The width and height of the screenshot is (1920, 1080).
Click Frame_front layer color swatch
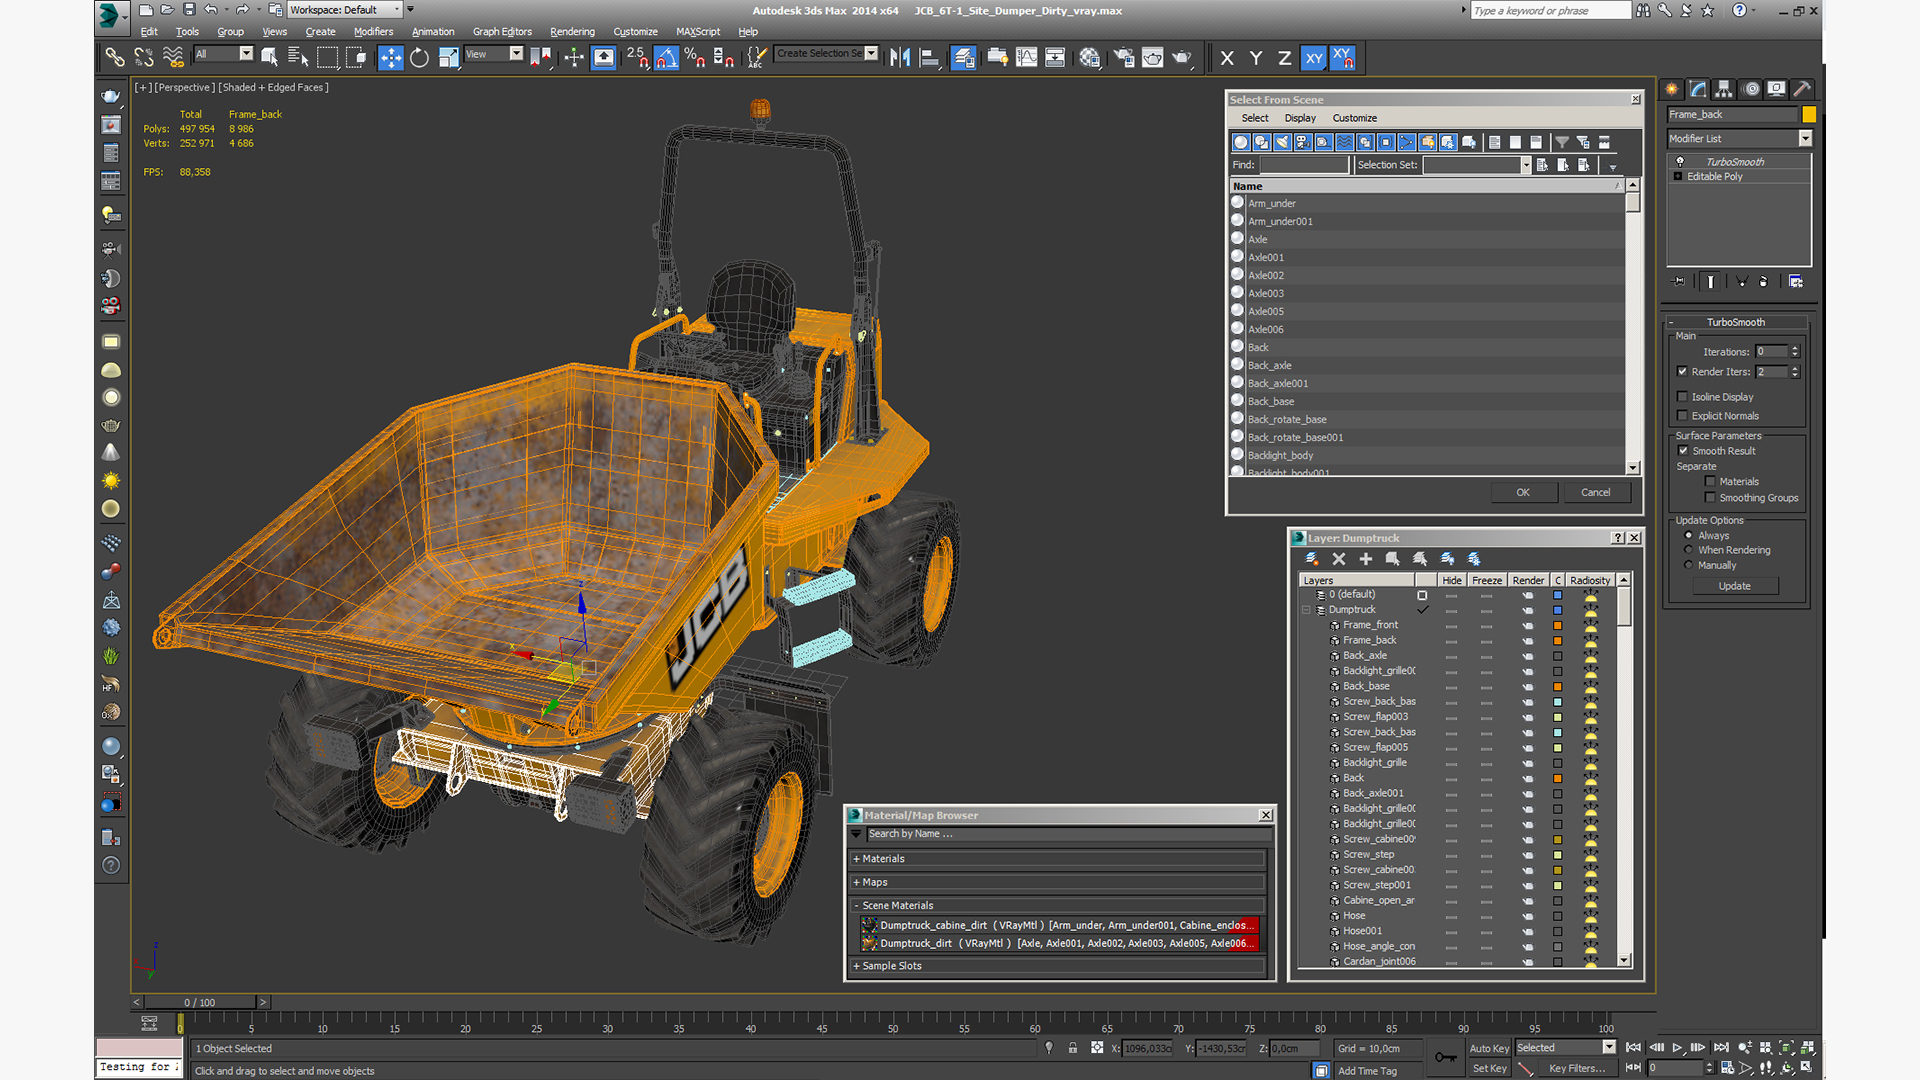[x=1557, y=625]
